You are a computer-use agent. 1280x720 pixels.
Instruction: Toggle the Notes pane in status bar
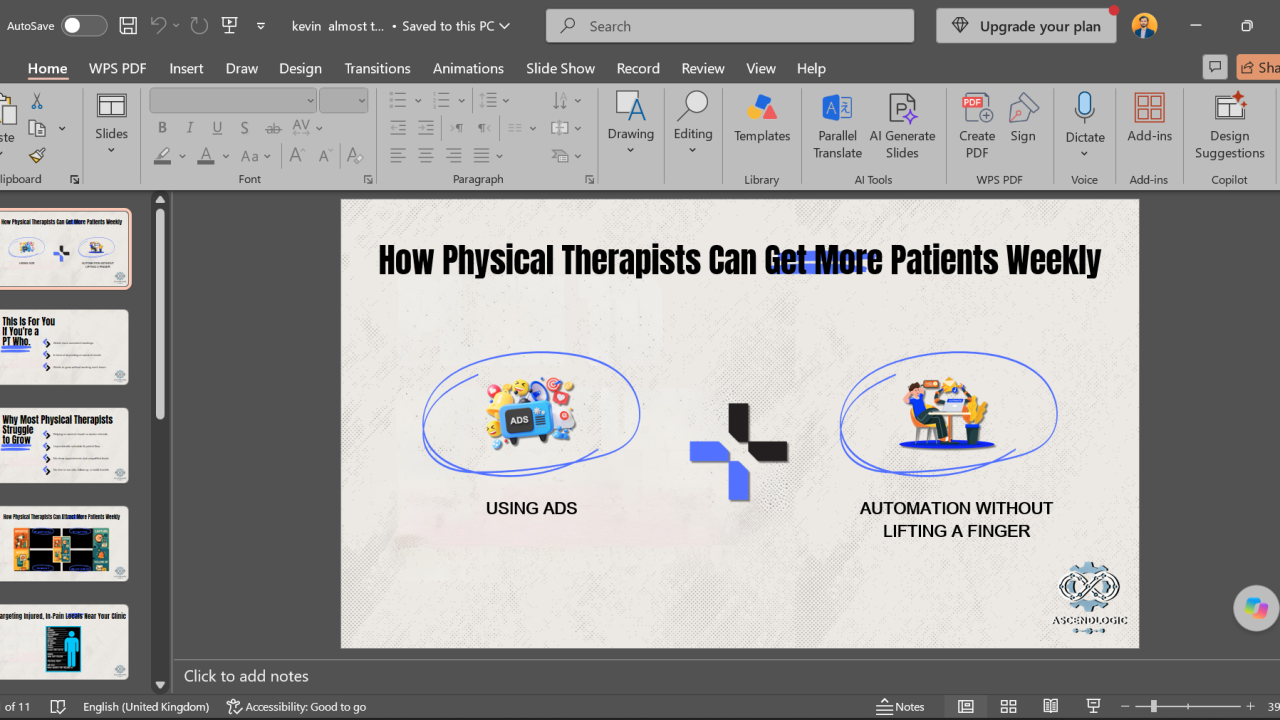click(900, 706)
